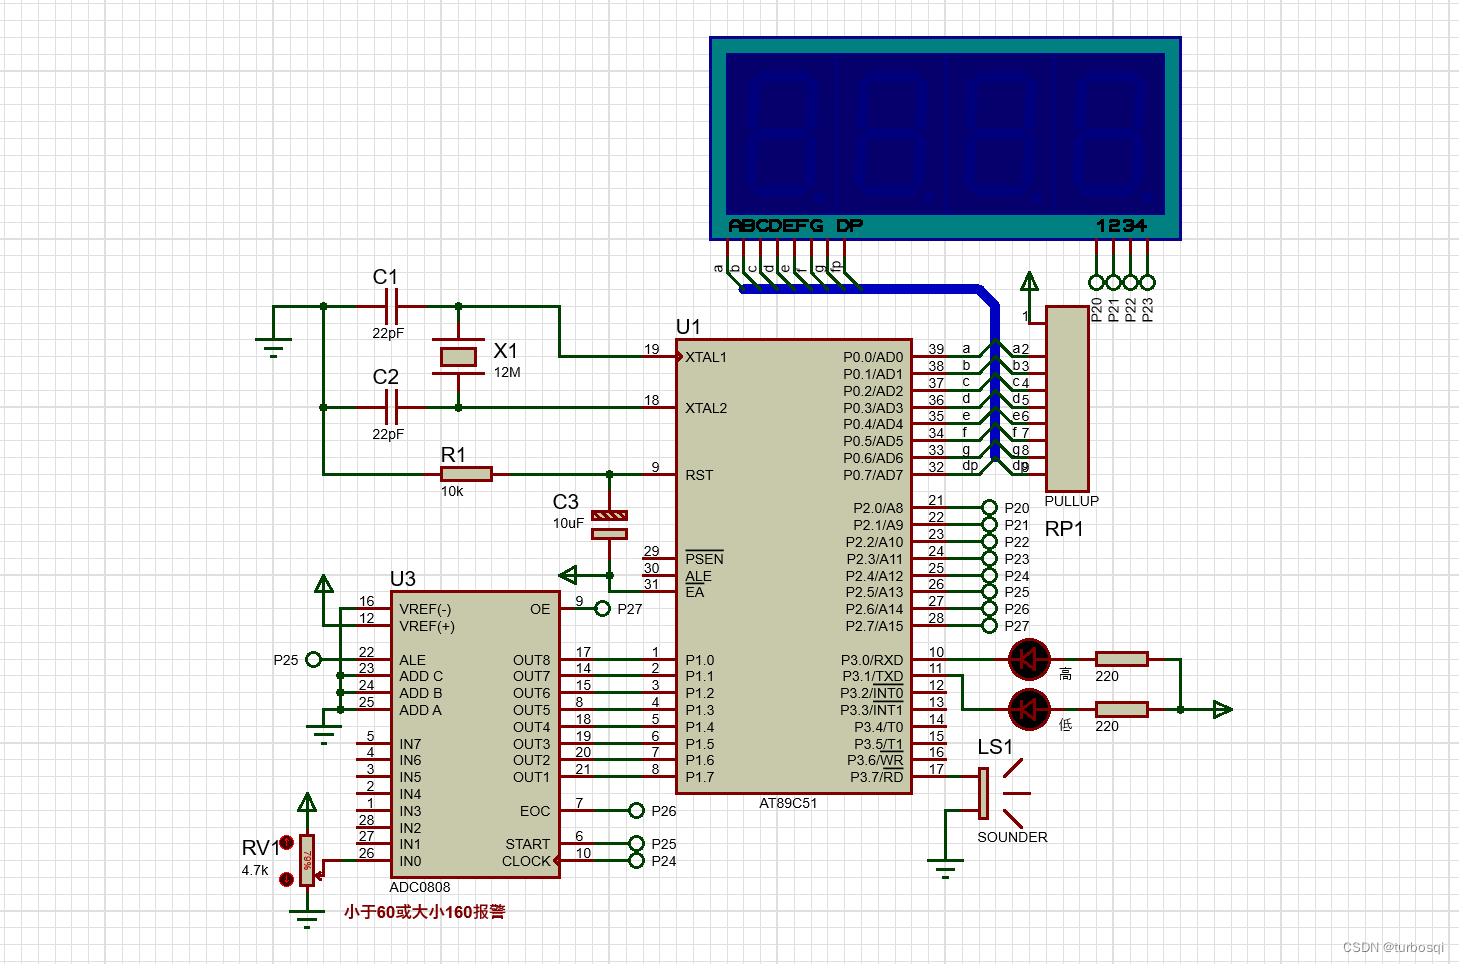Click XTAL1 pin label on U1

coord(706,357)
